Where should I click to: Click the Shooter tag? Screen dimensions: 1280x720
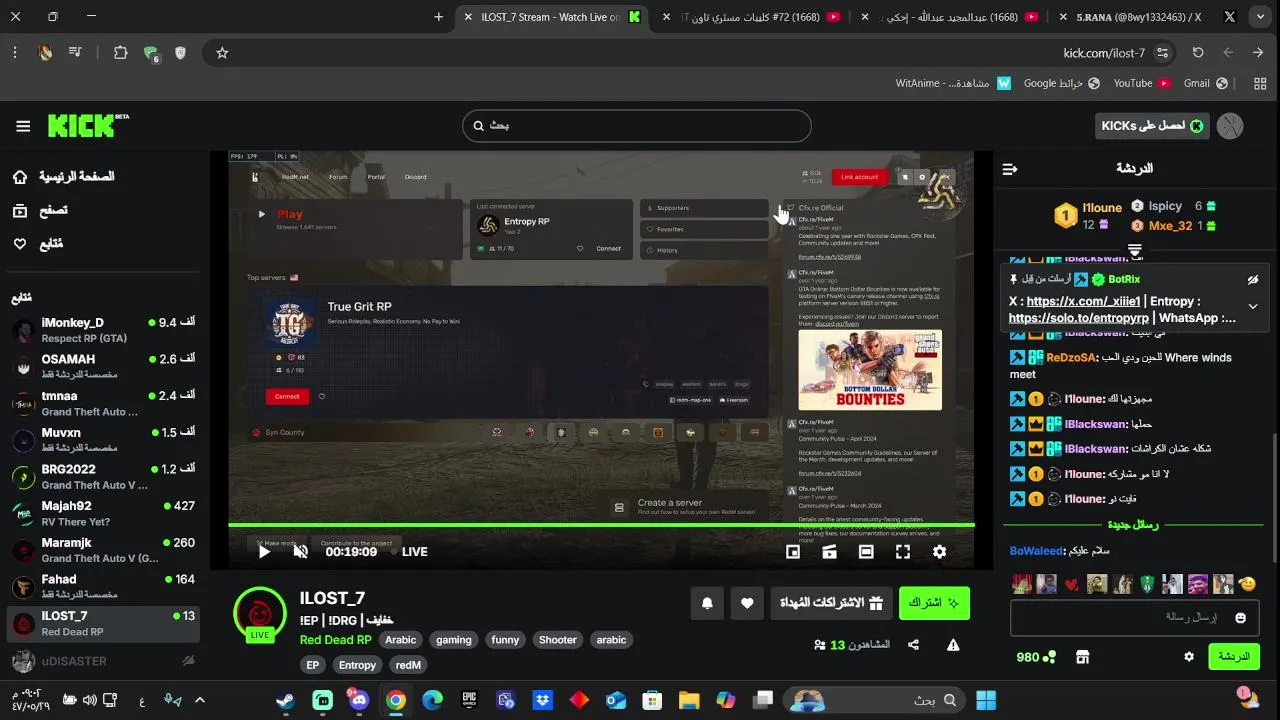(x=557, y=640)
